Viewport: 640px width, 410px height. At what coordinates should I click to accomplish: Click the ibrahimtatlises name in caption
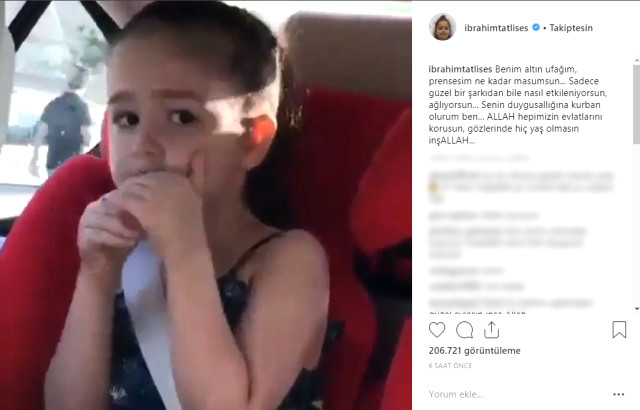(460, 69)
